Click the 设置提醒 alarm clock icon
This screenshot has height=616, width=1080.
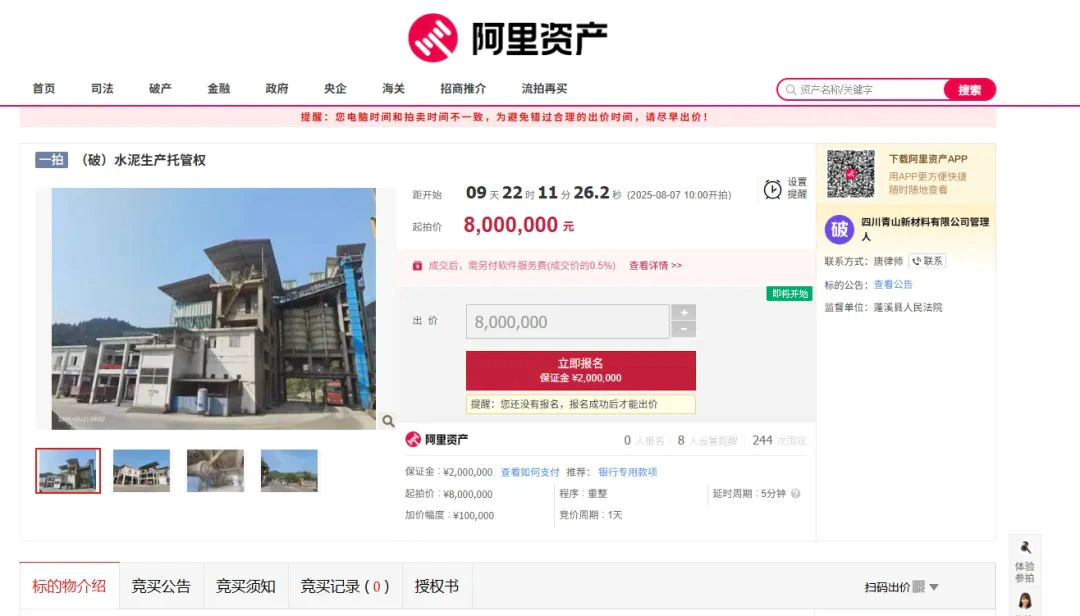click(773, 189)
